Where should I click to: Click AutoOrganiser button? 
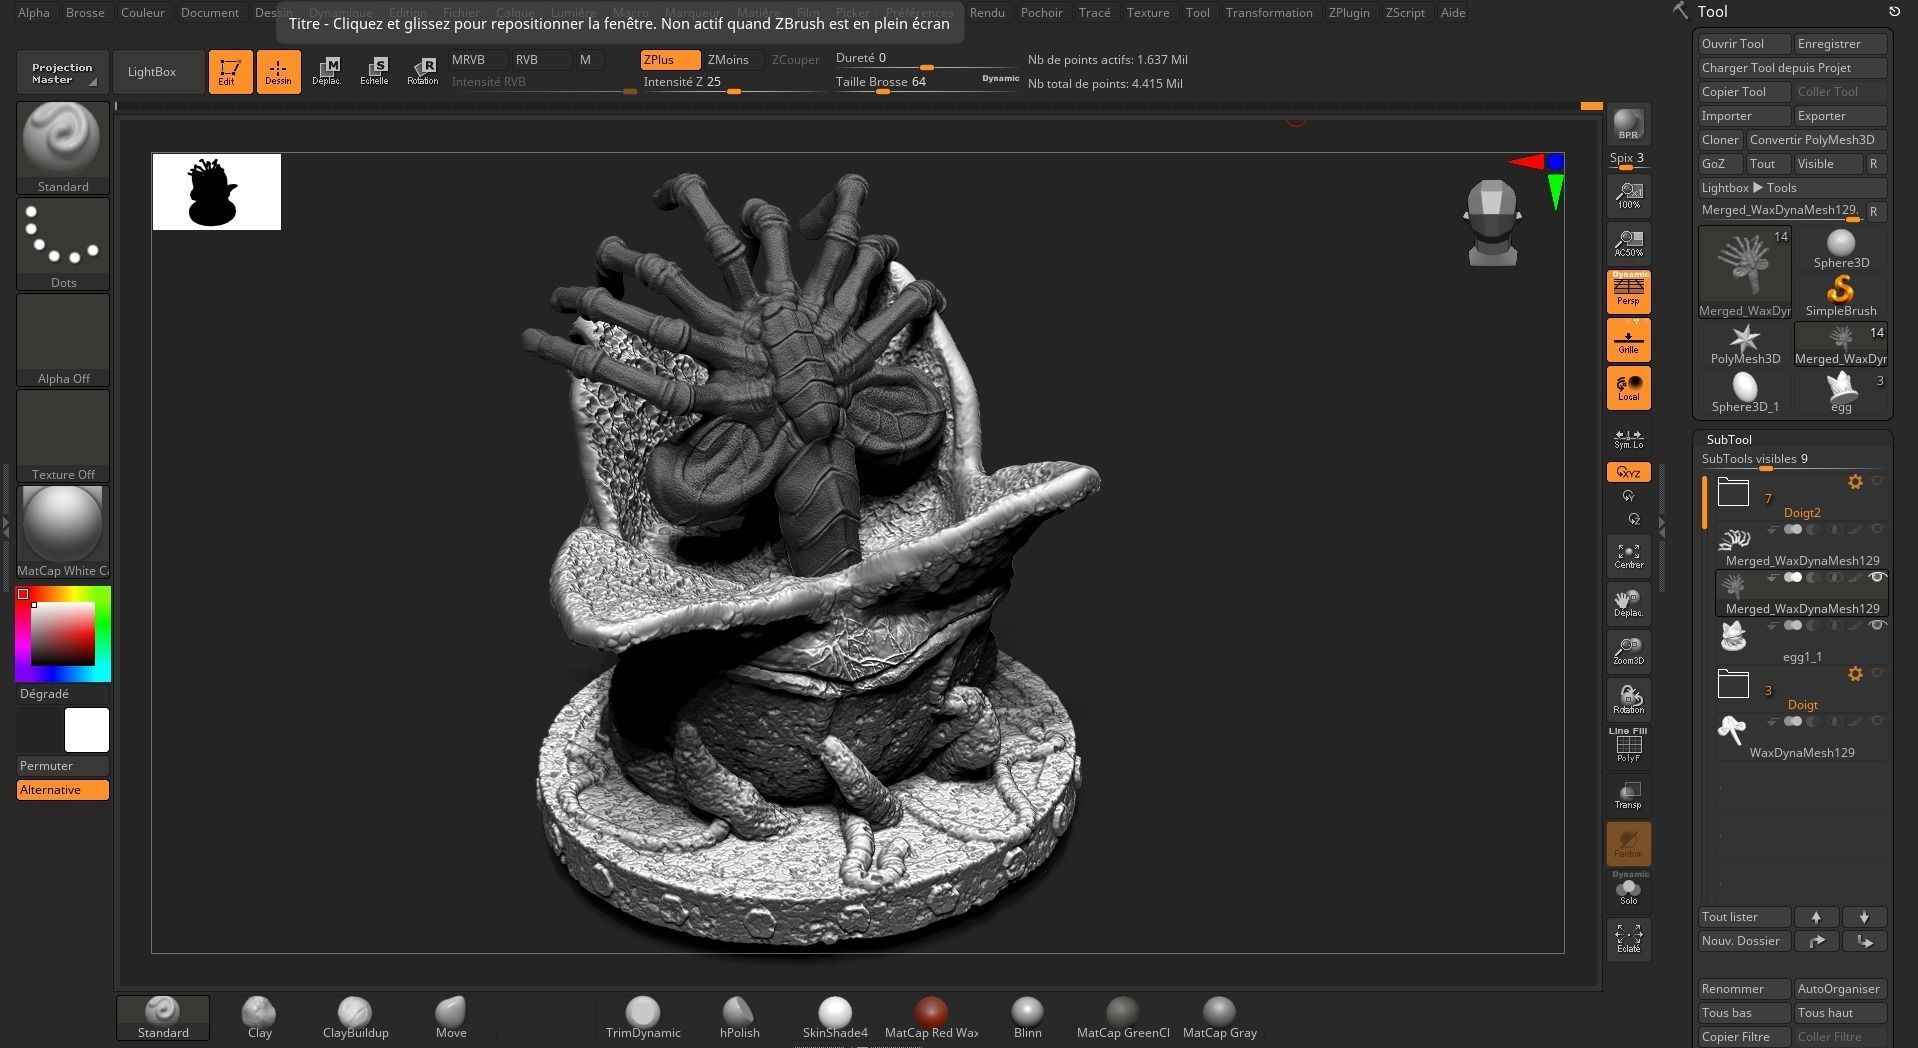pyautogui.click(x=1840, y=989)
